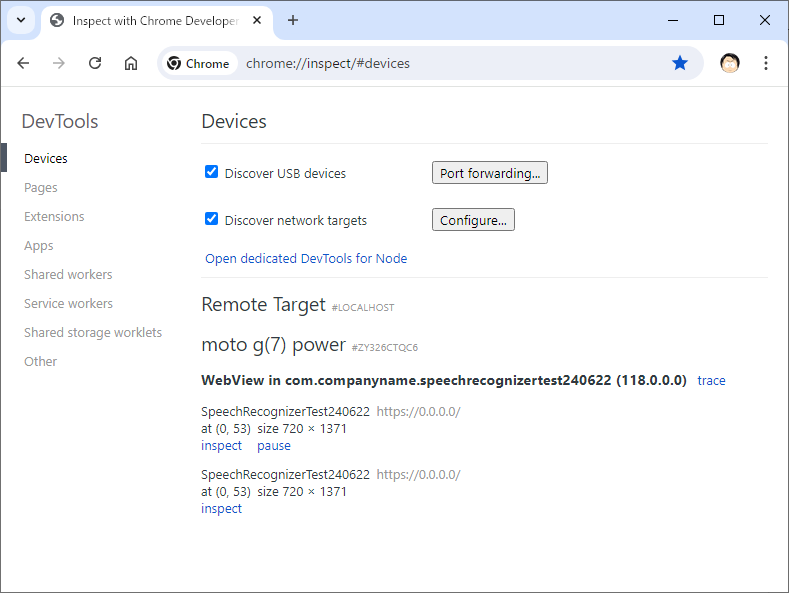This screenshot has height=593, width=789.
Task: Click the Configure... button
Action: click(x=473, y=220)
